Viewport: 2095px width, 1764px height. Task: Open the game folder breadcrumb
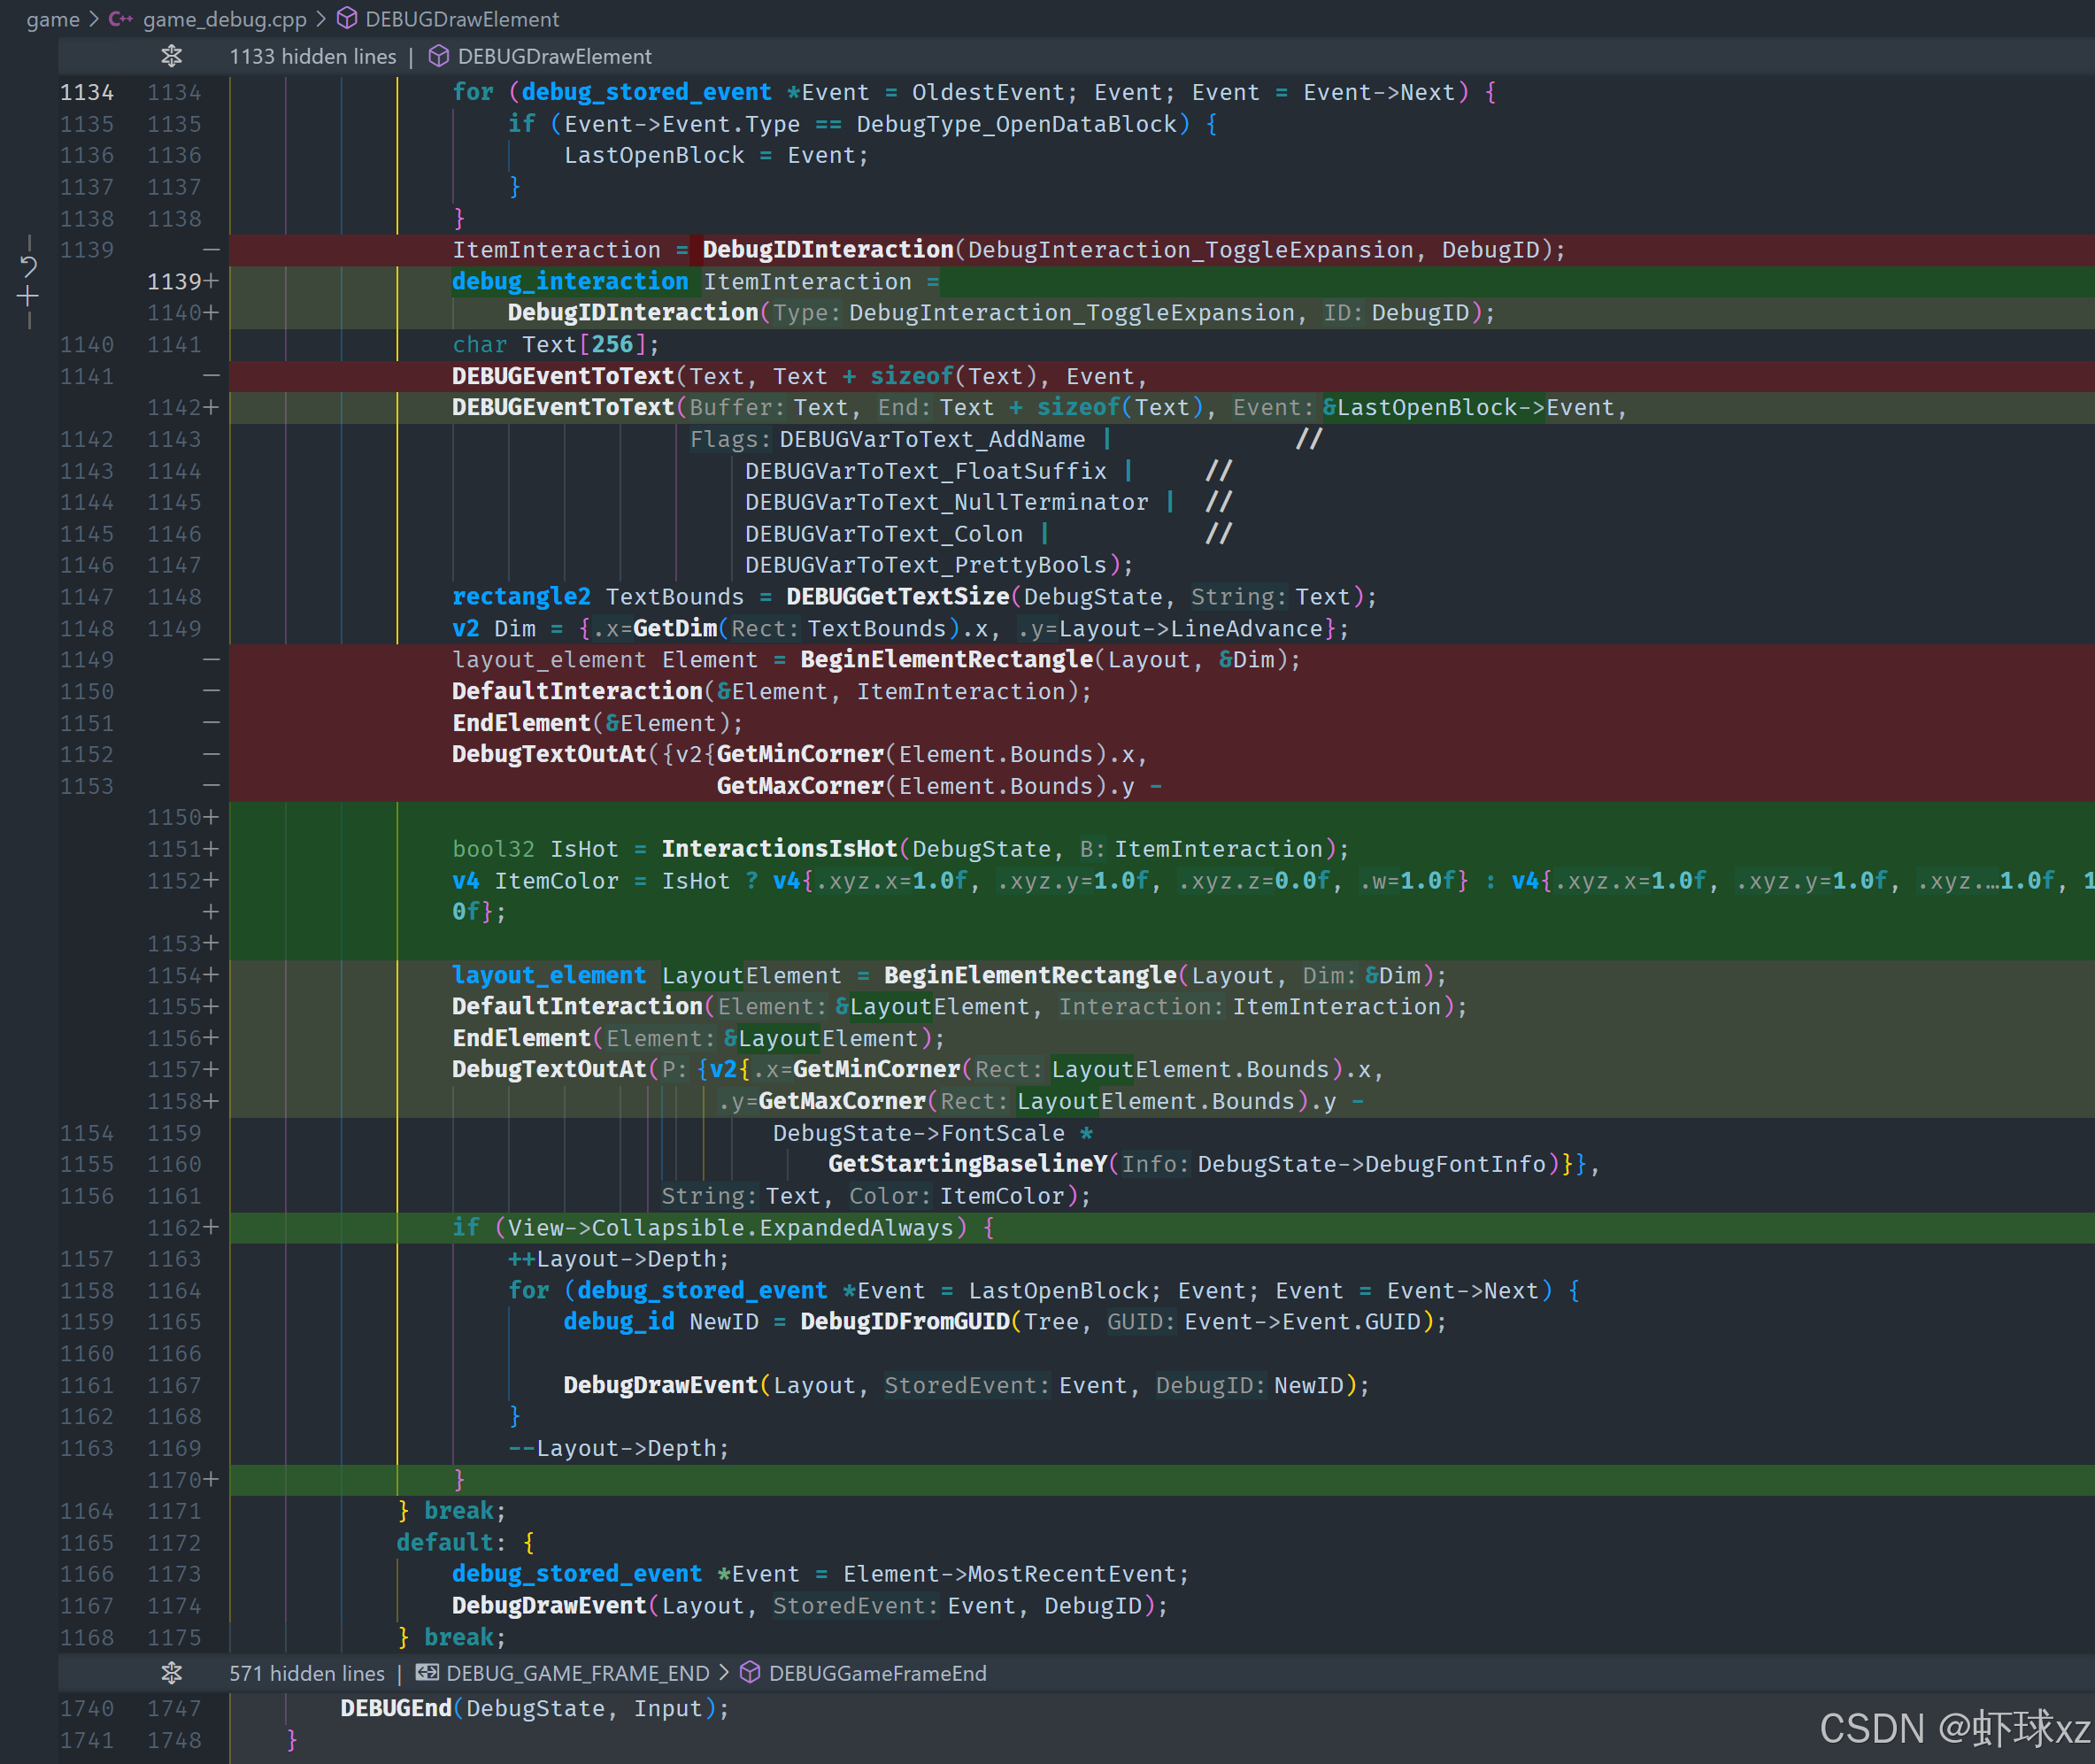click(x=53, y=19)
